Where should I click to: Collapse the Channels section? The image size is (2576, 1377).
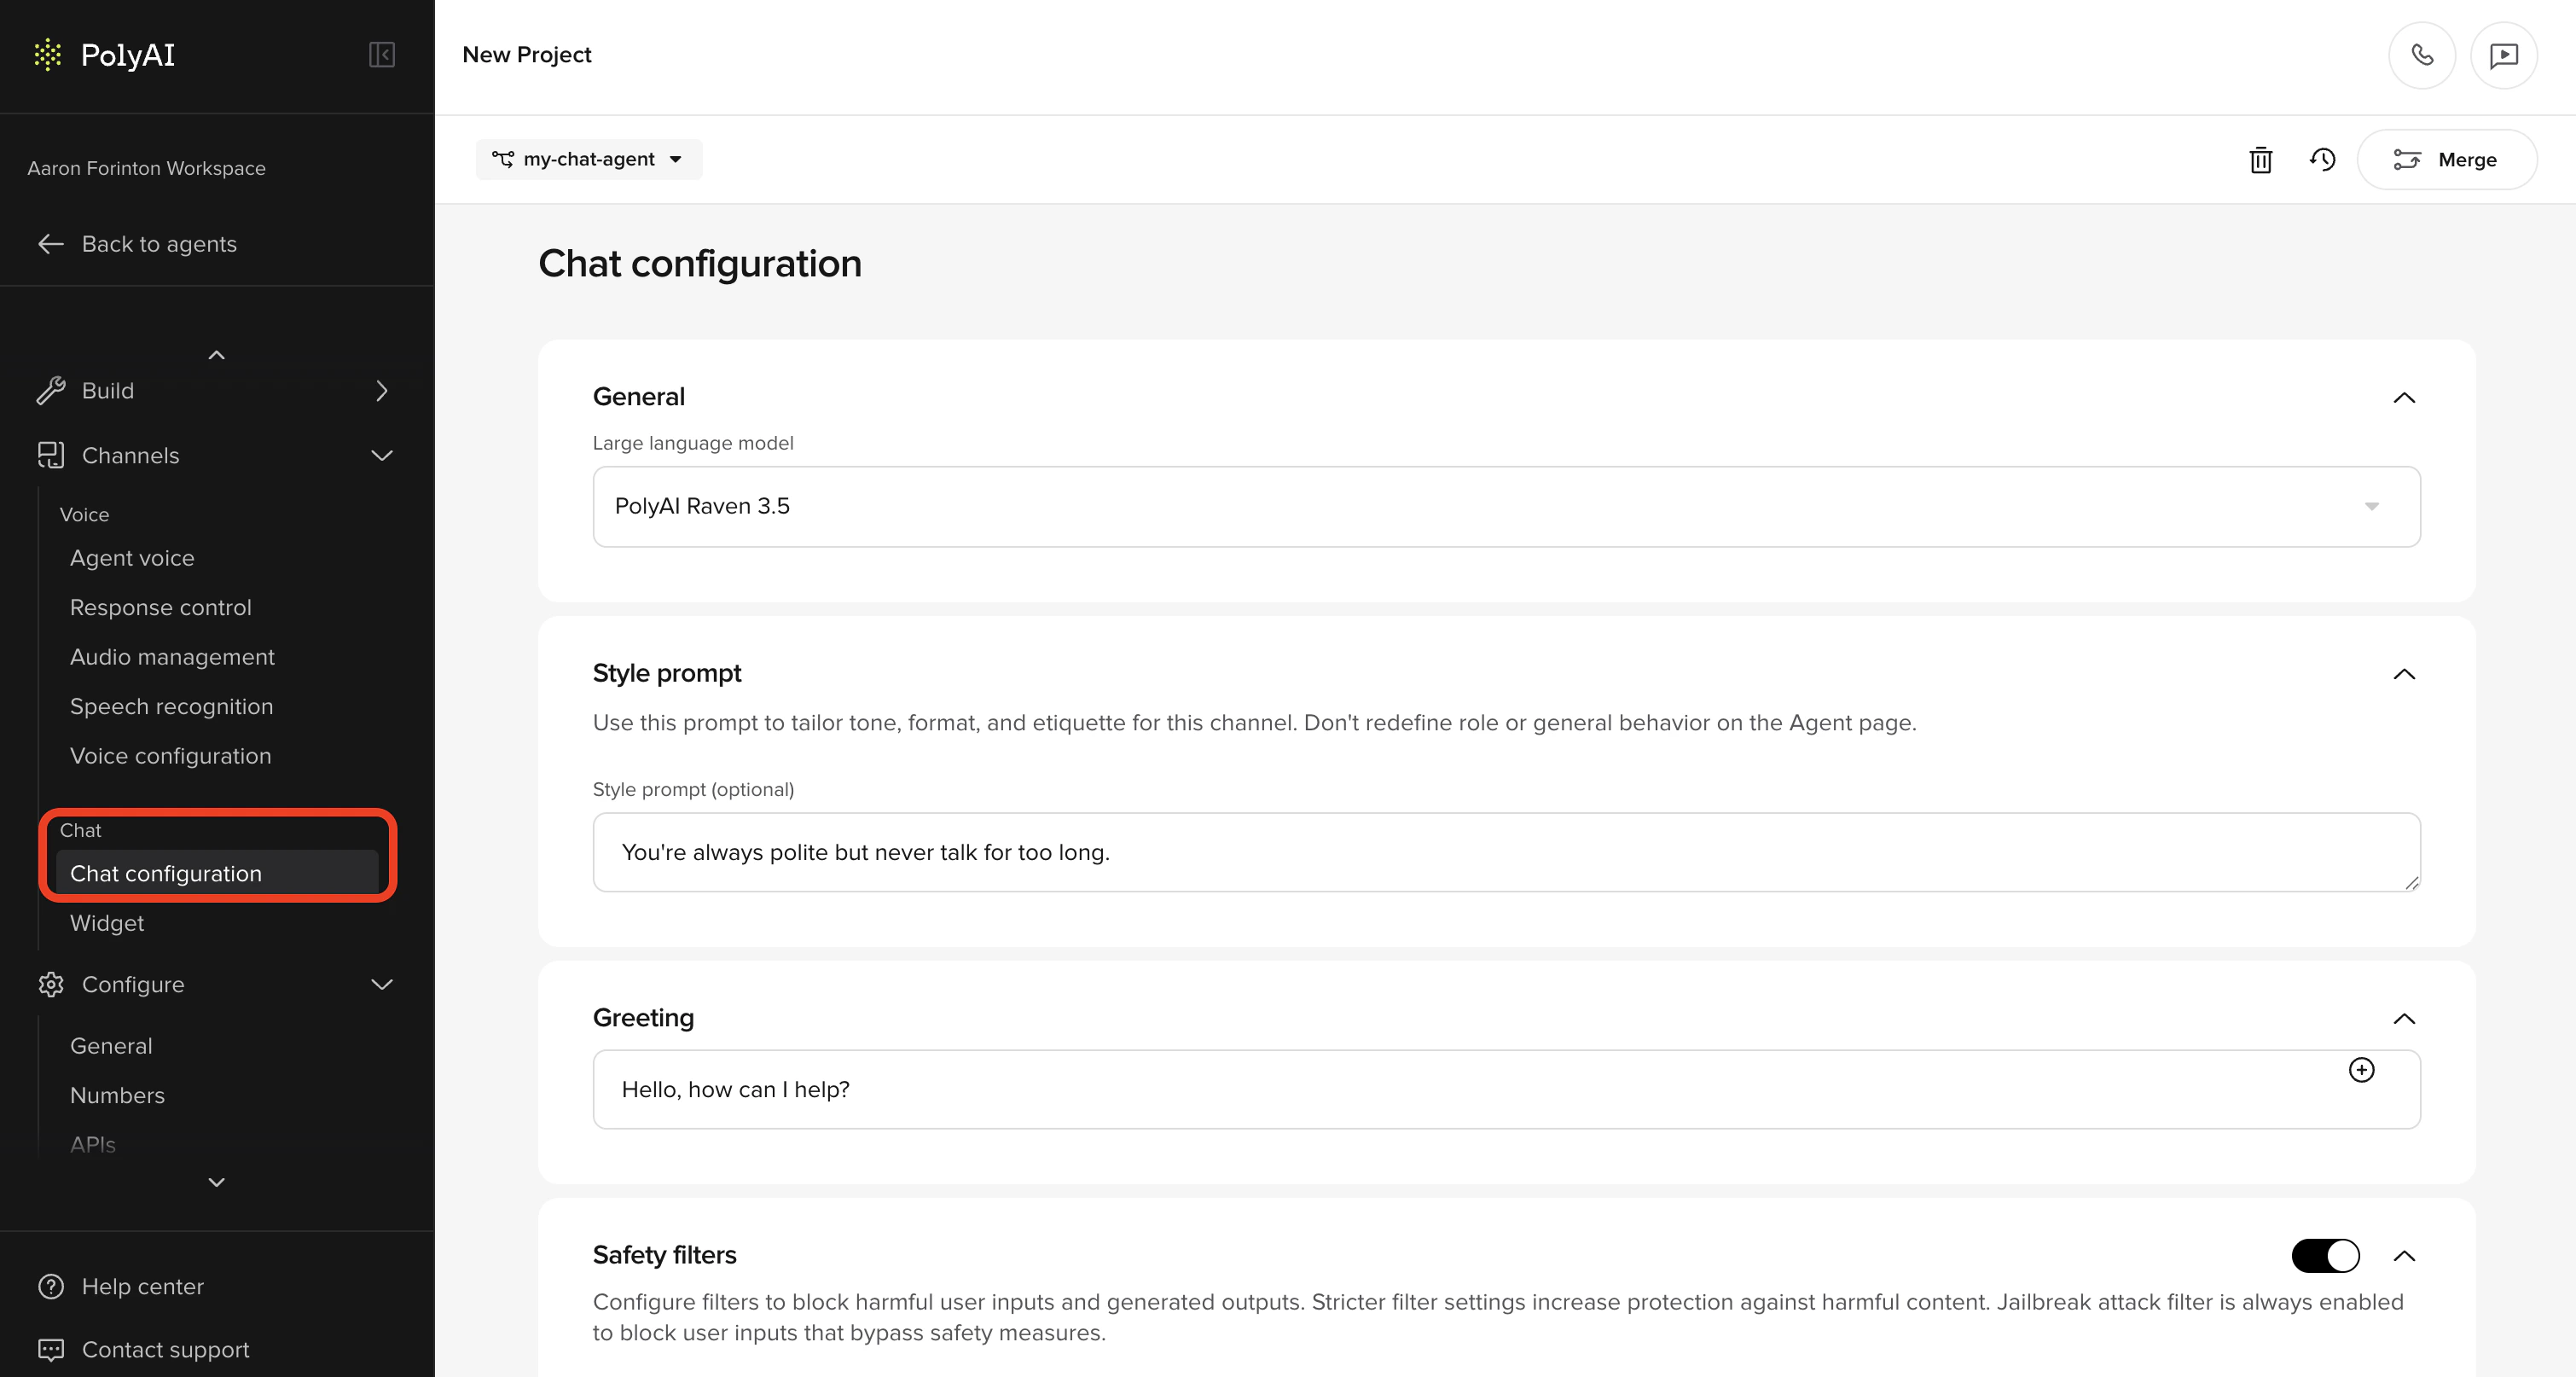click(x=381, y=455)
